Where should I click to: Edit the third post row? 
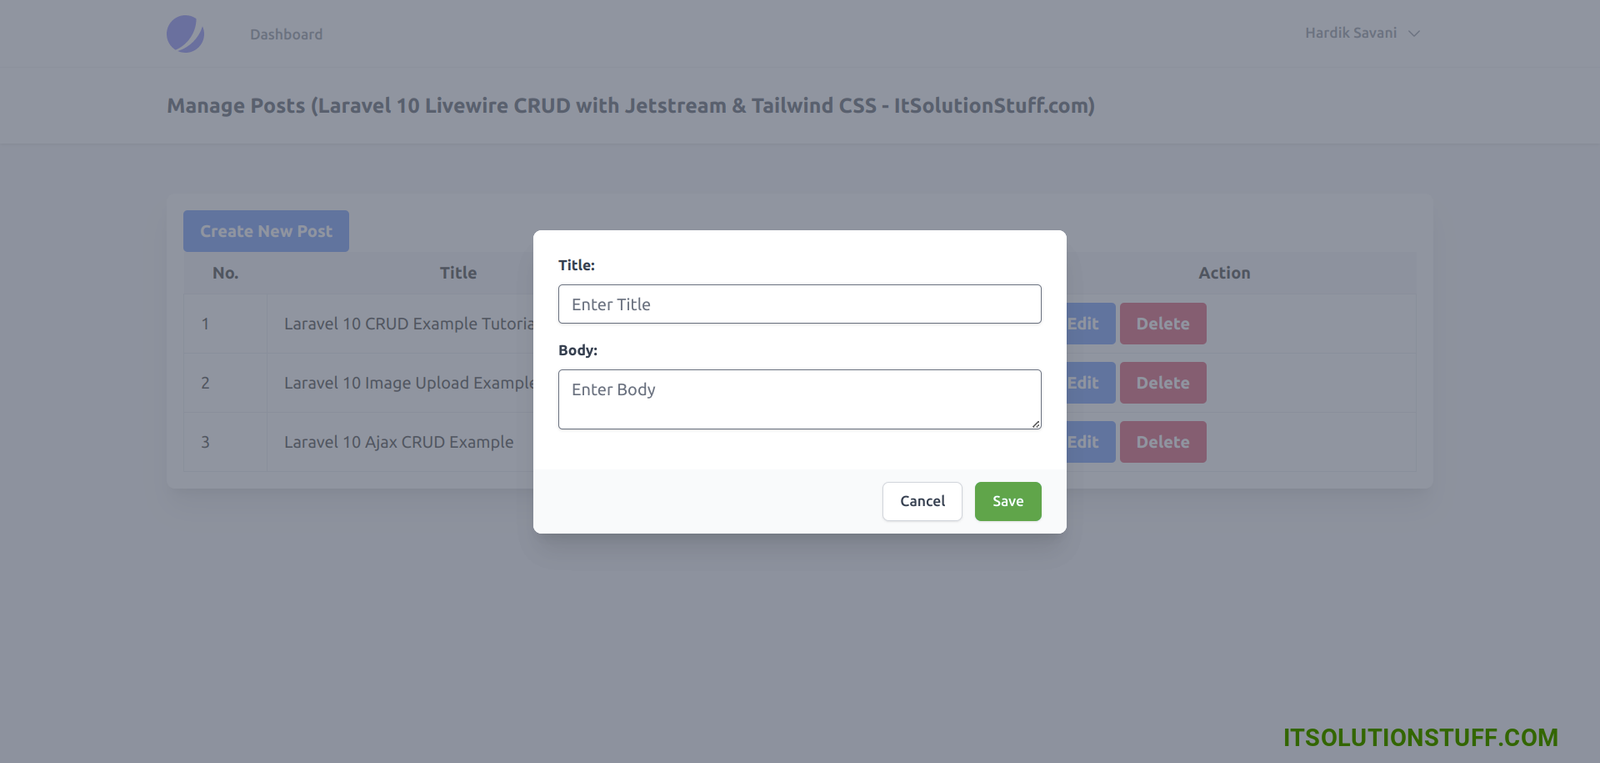click(x=1089, y=442)
